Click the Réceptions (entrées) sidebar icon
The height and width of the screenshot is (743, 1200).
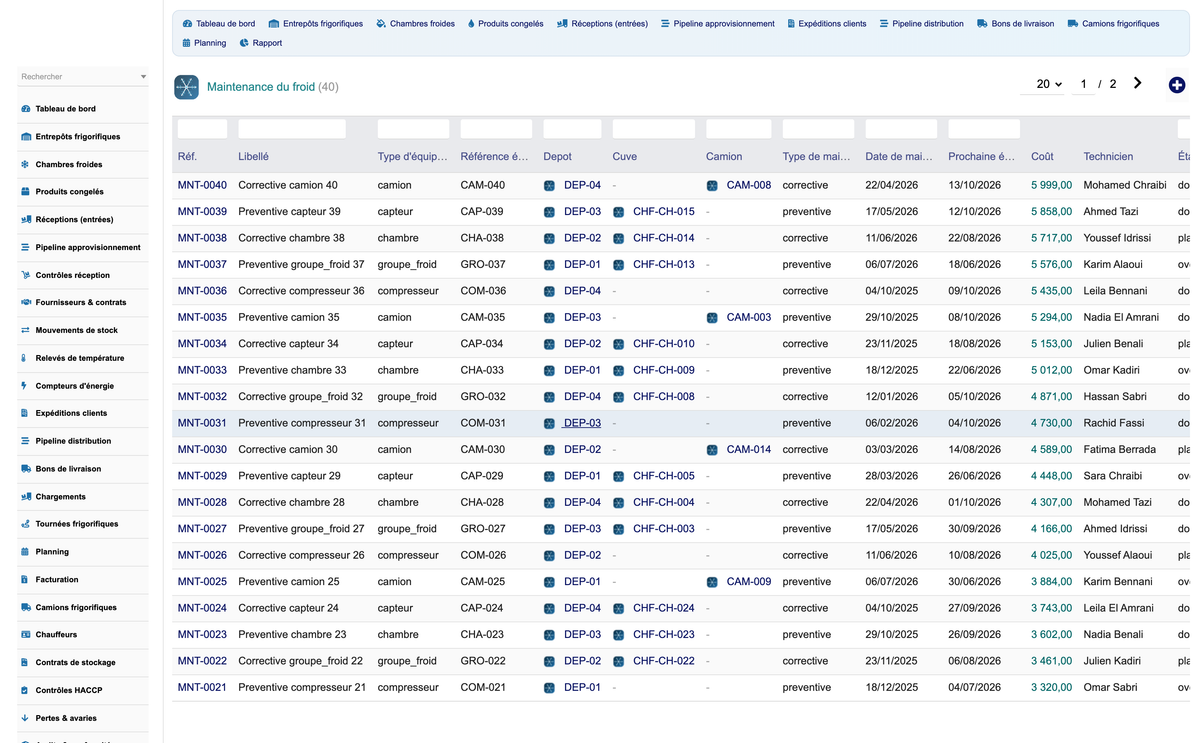click(25, 219)
